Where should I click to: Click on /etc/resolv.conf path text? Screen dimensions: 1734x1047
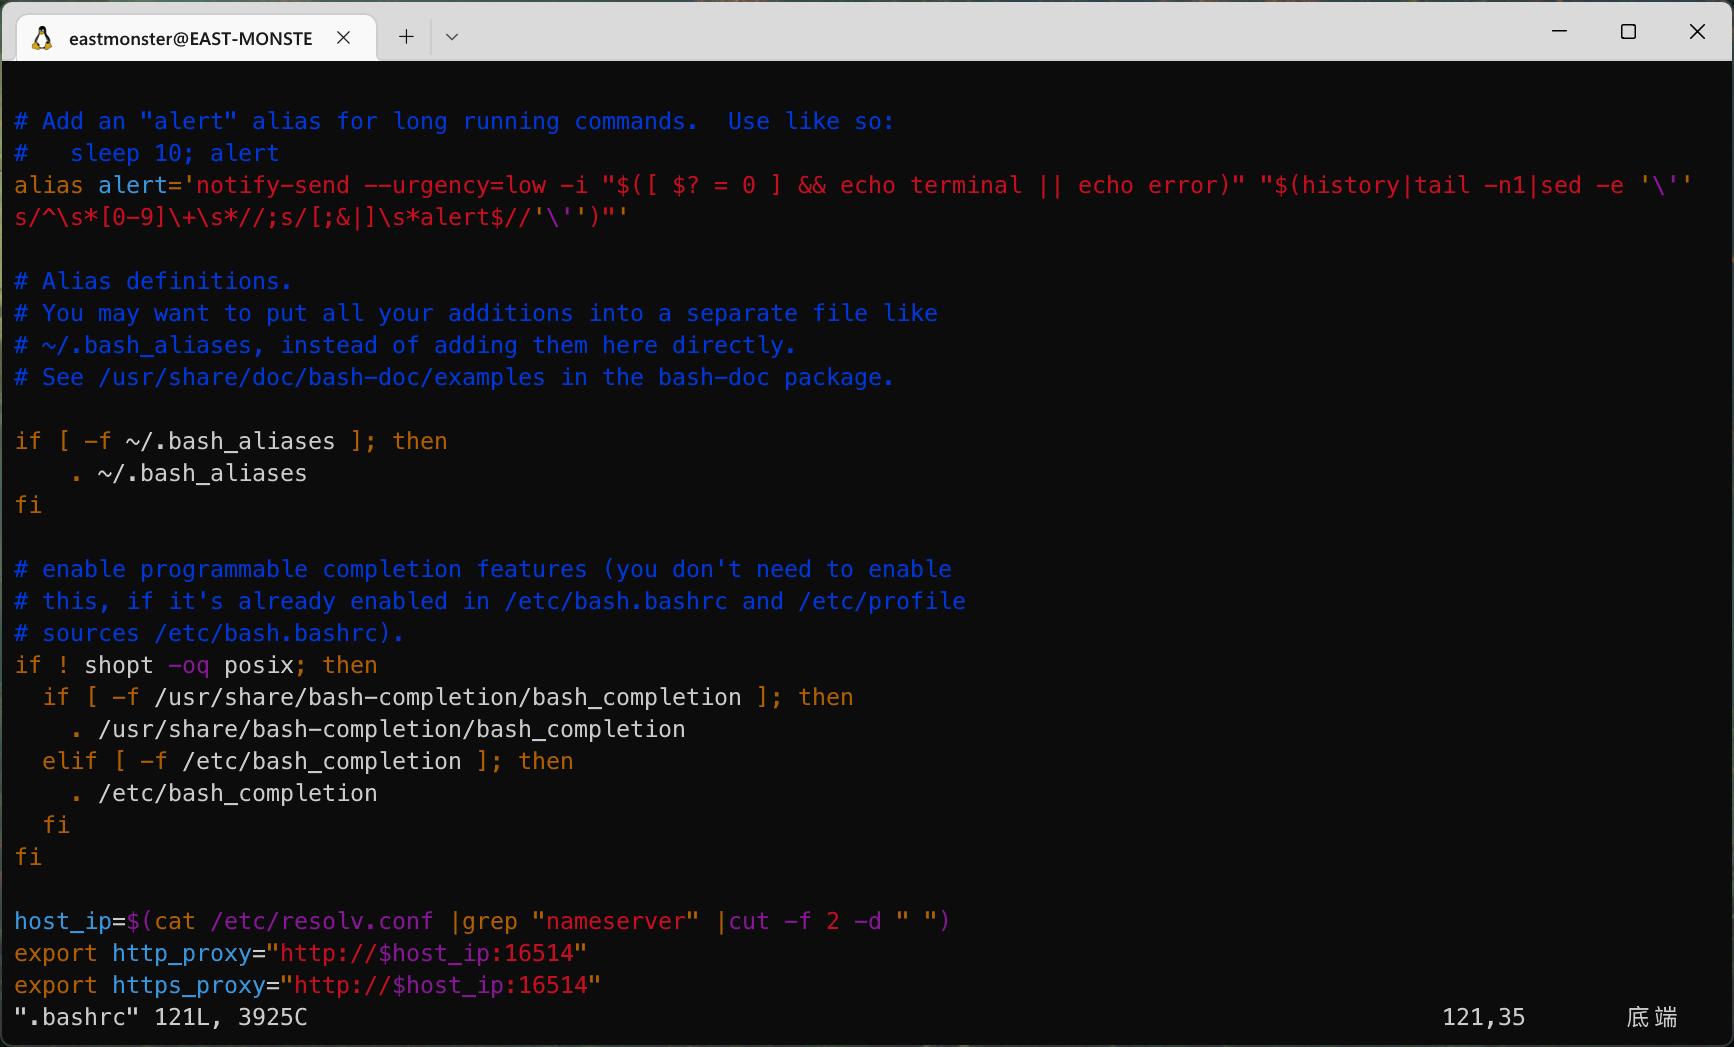tap(321, 921)
